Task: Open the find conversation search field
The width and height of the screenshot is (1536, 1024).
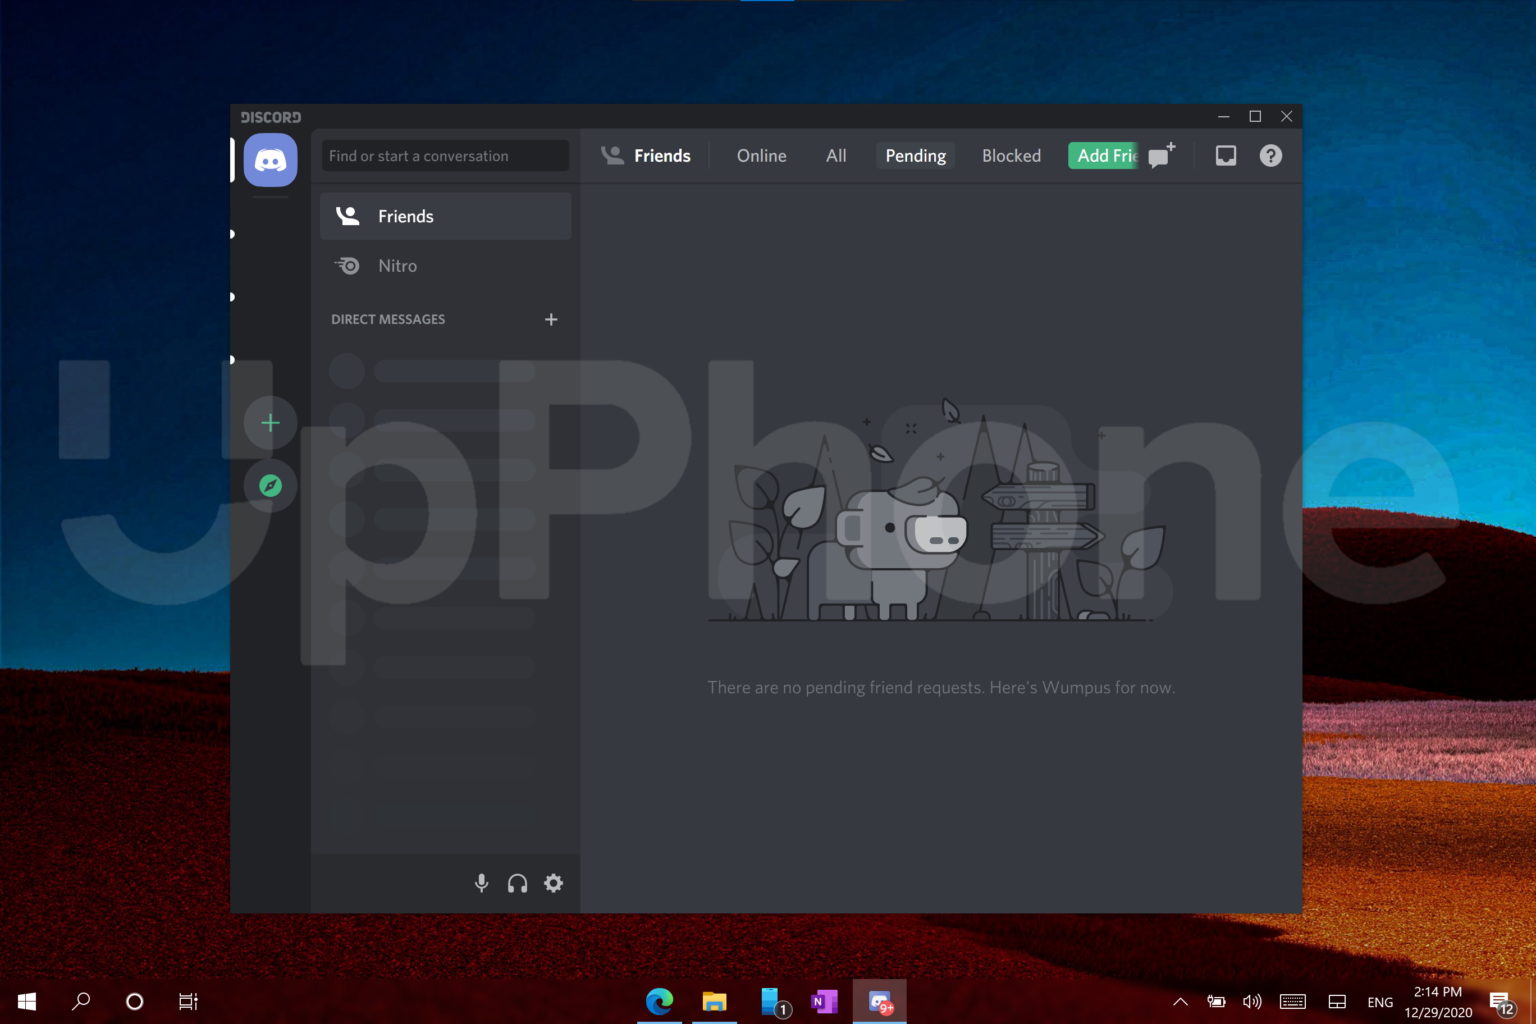Action: click(x=444, y=155)
